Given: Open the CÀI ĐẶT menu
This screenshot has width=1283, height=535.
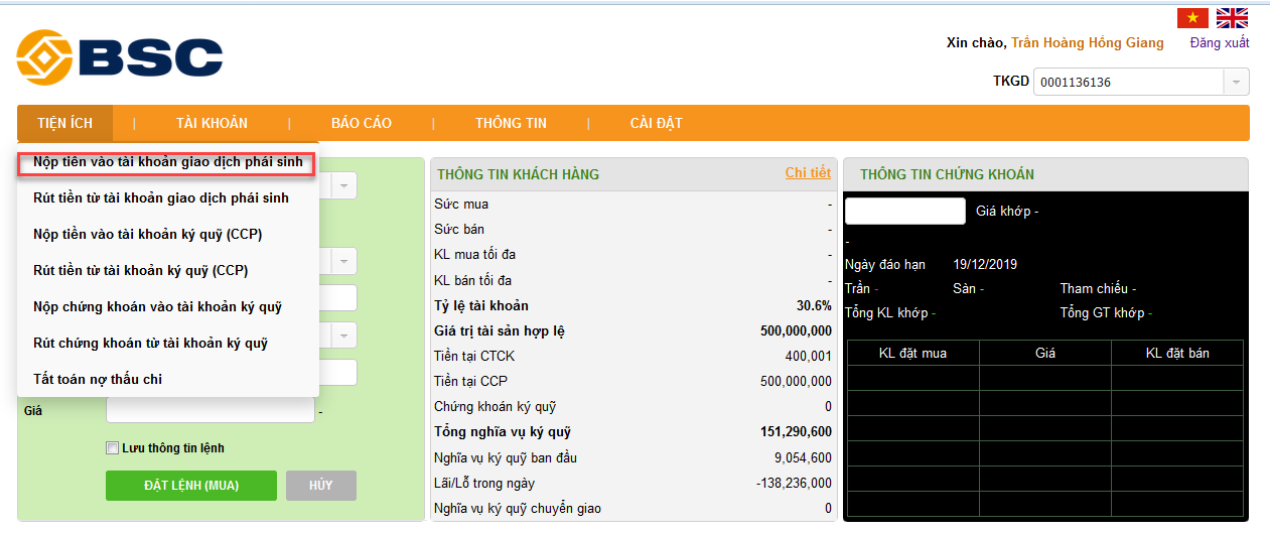Looking at the screenshot, I should [x=656, y=123].
